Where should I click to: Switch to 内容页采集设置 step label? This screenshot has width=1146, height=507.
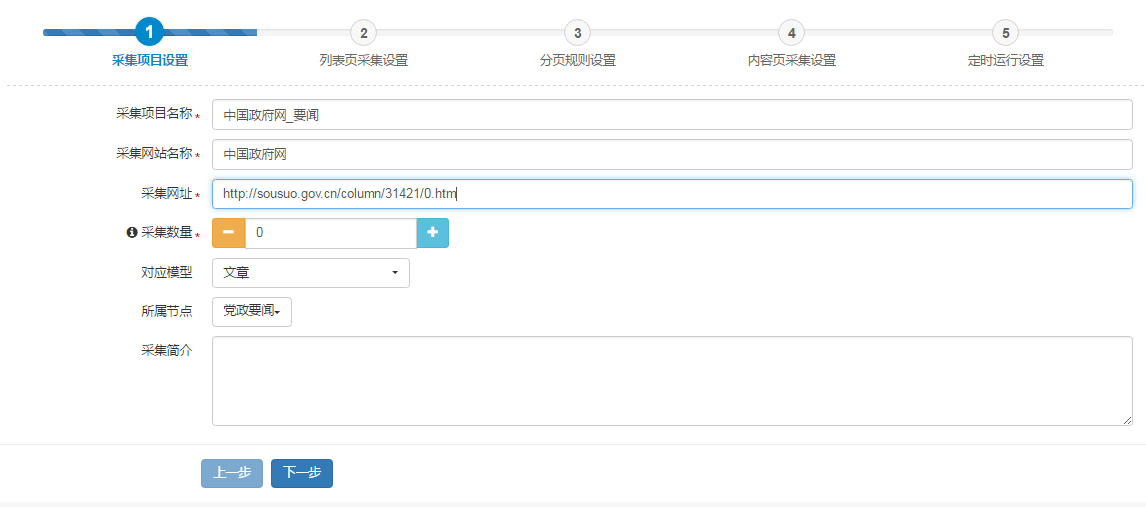coord(791,60)
